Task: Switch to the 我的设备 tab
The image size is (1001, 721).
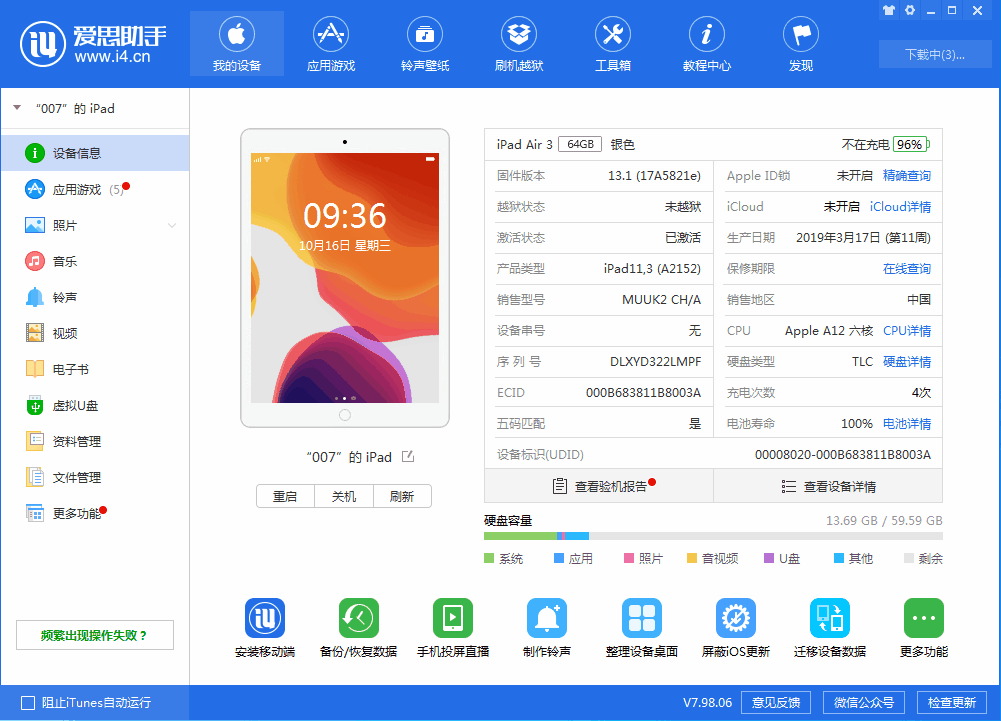Action: (236, 43)
